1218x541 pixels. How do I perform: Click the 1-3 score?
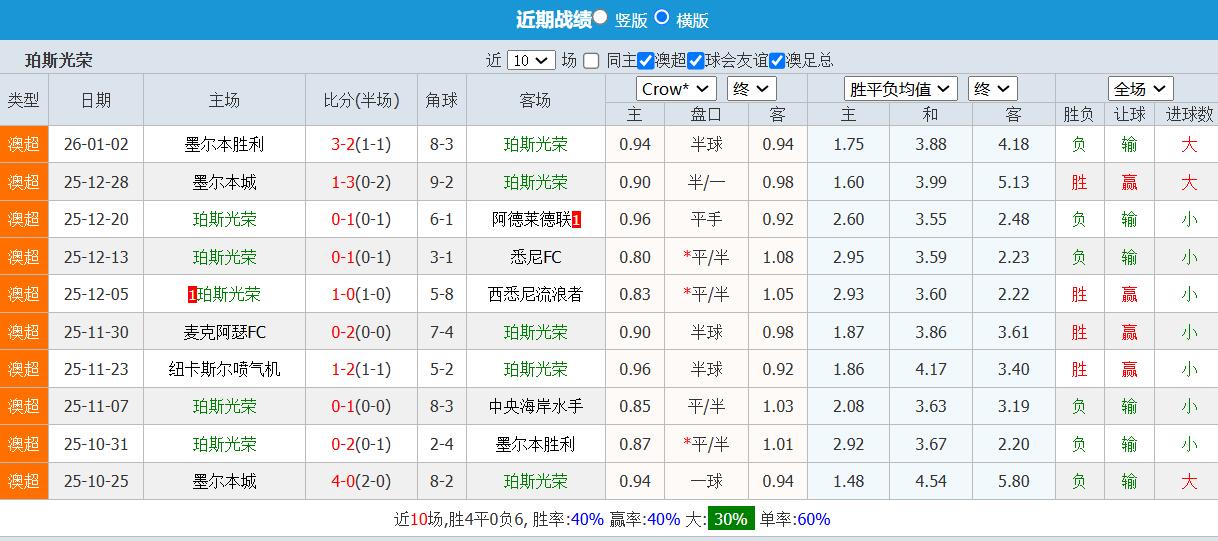(343, 182)
